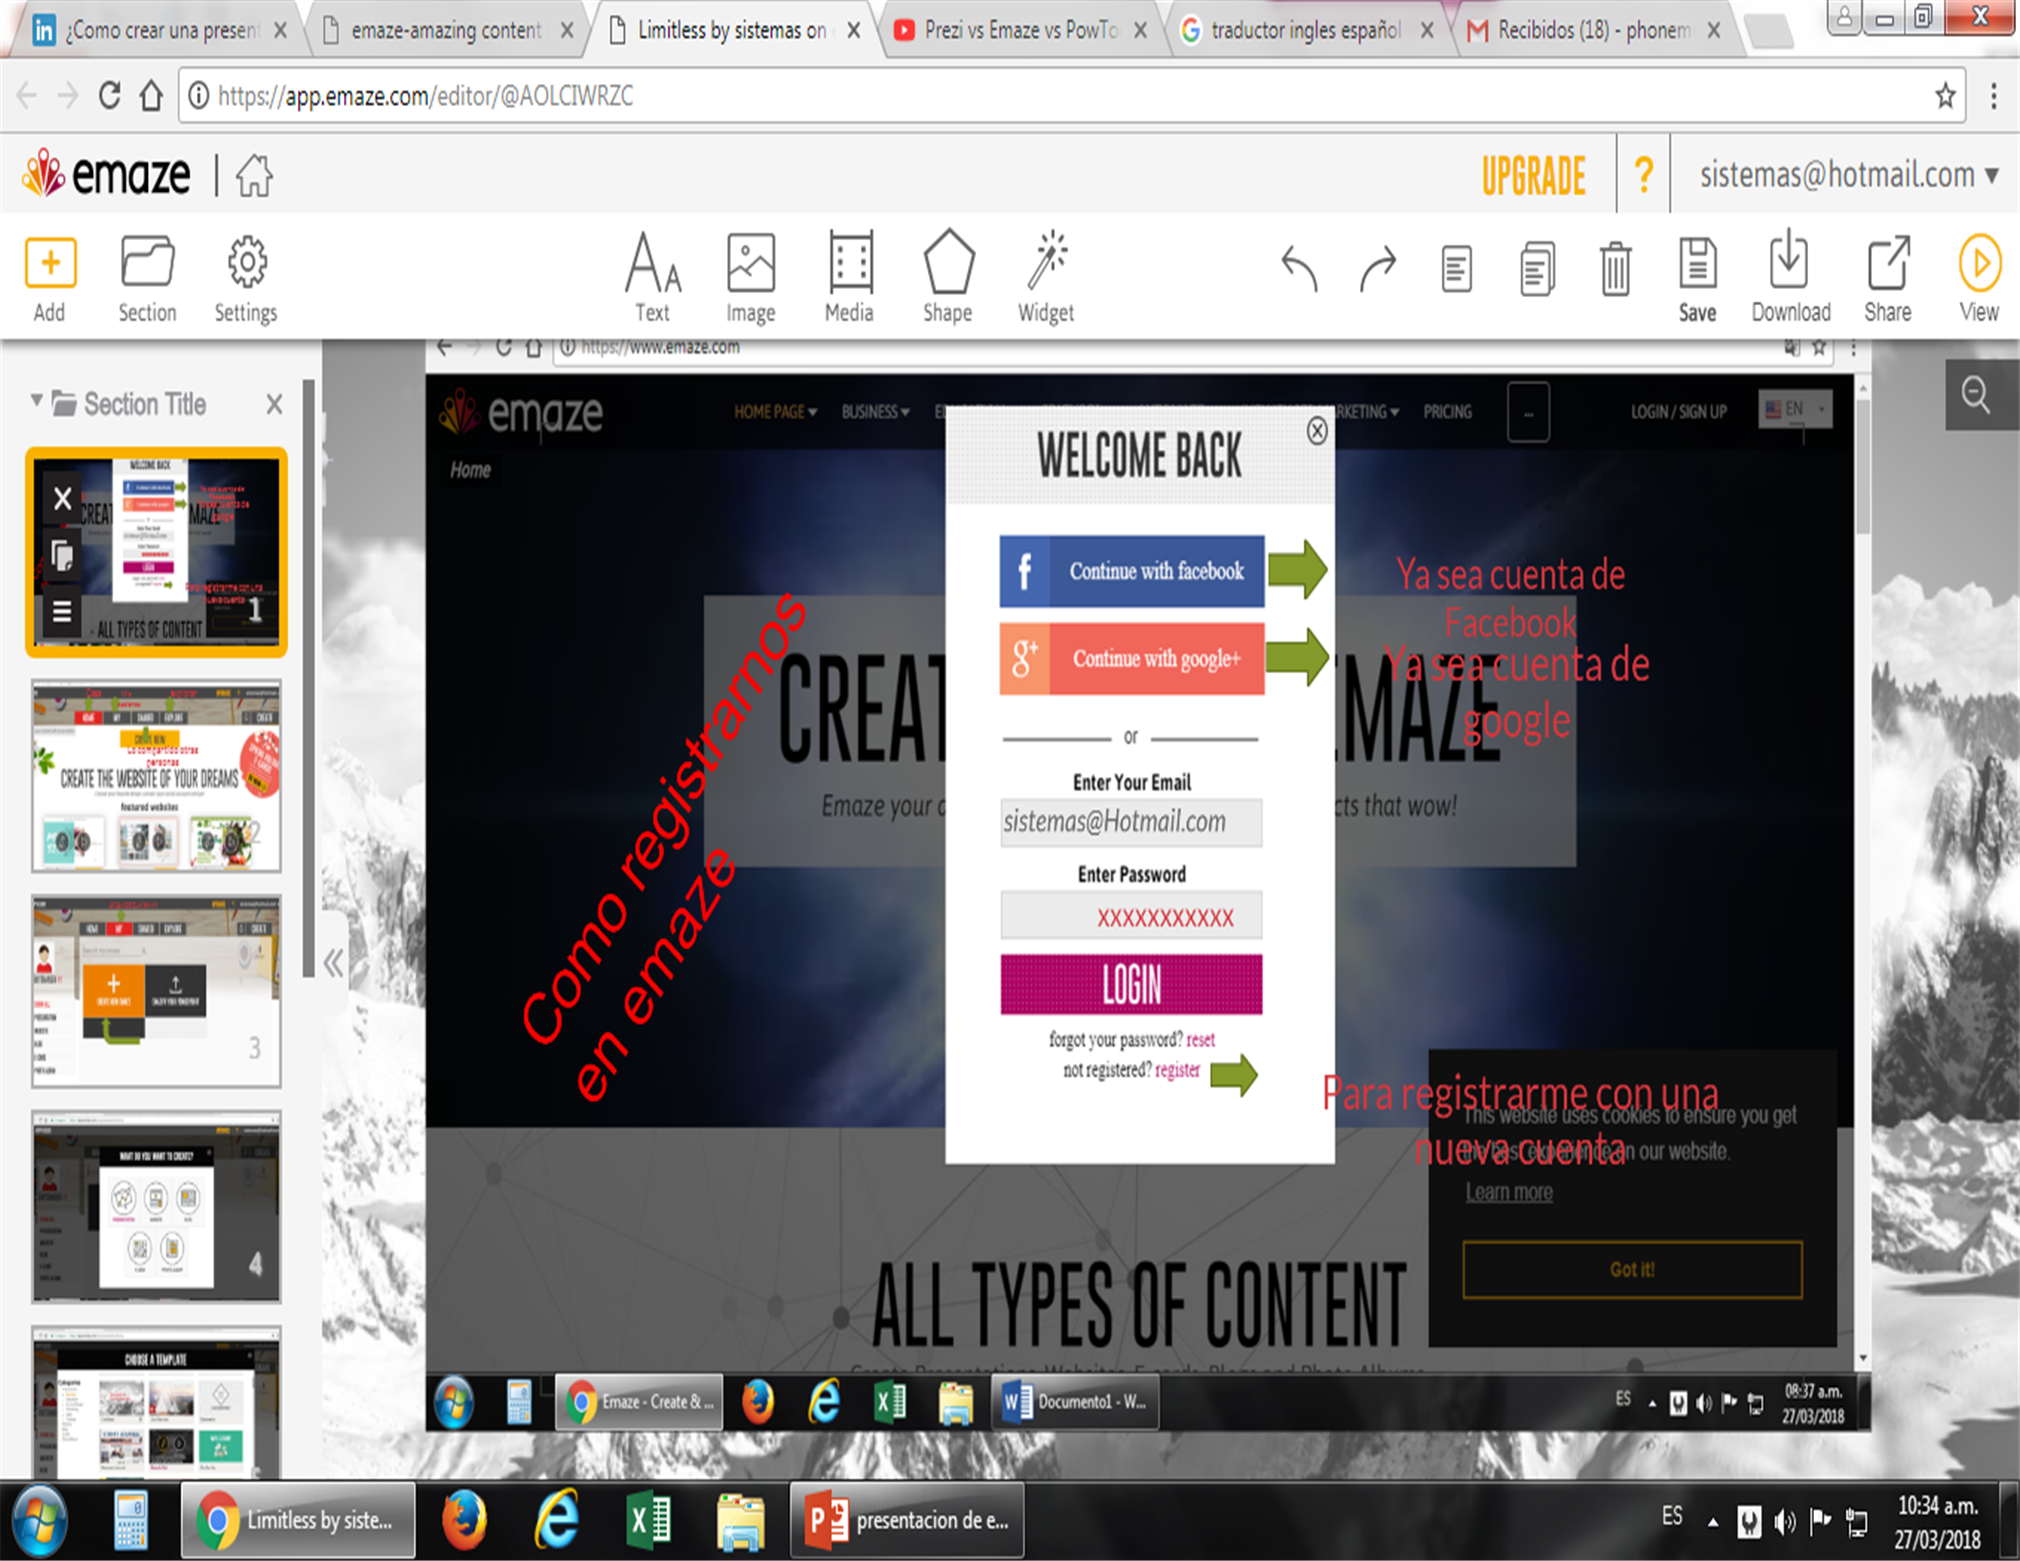Select slide thumbnail number 2
This screenshot has height=1561, width=2020.
click(x=156, y=776)
